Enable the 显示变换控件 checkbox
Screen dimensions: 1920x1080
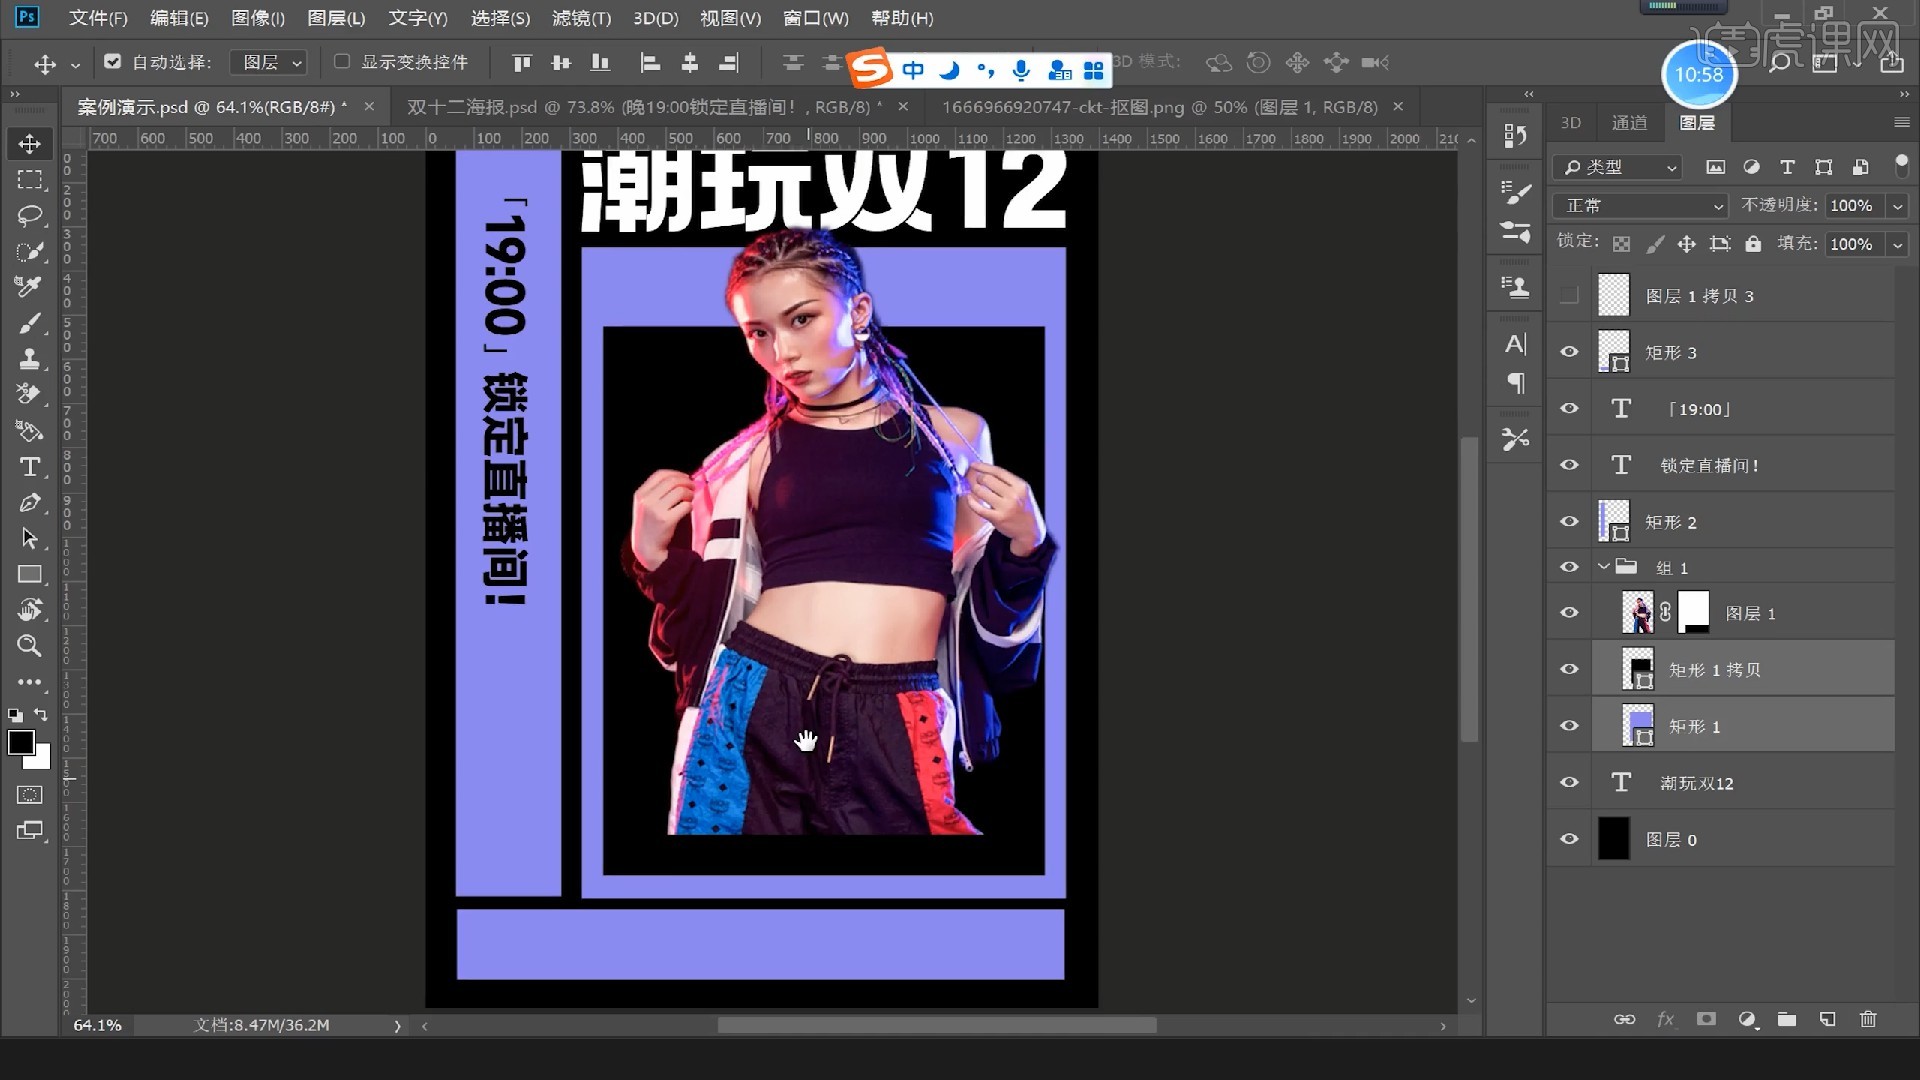342,62
